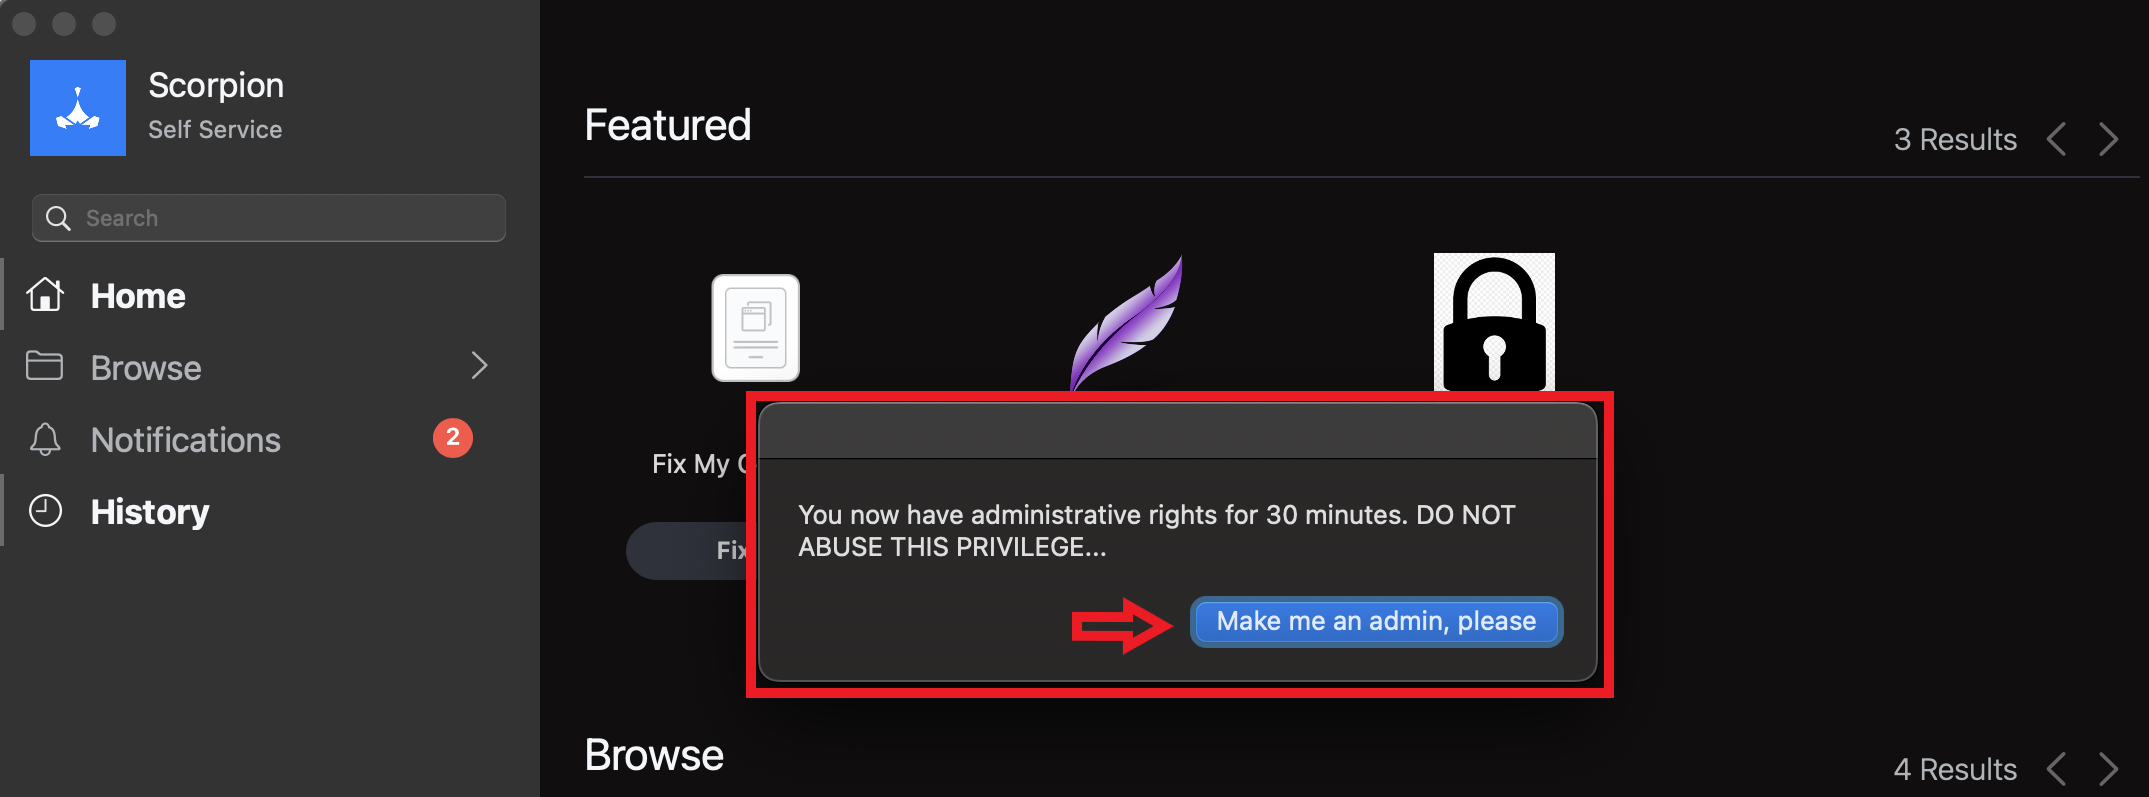Click the Notifications bell icon
This screenshot has width=2149, height=797.
click(45, 439)
